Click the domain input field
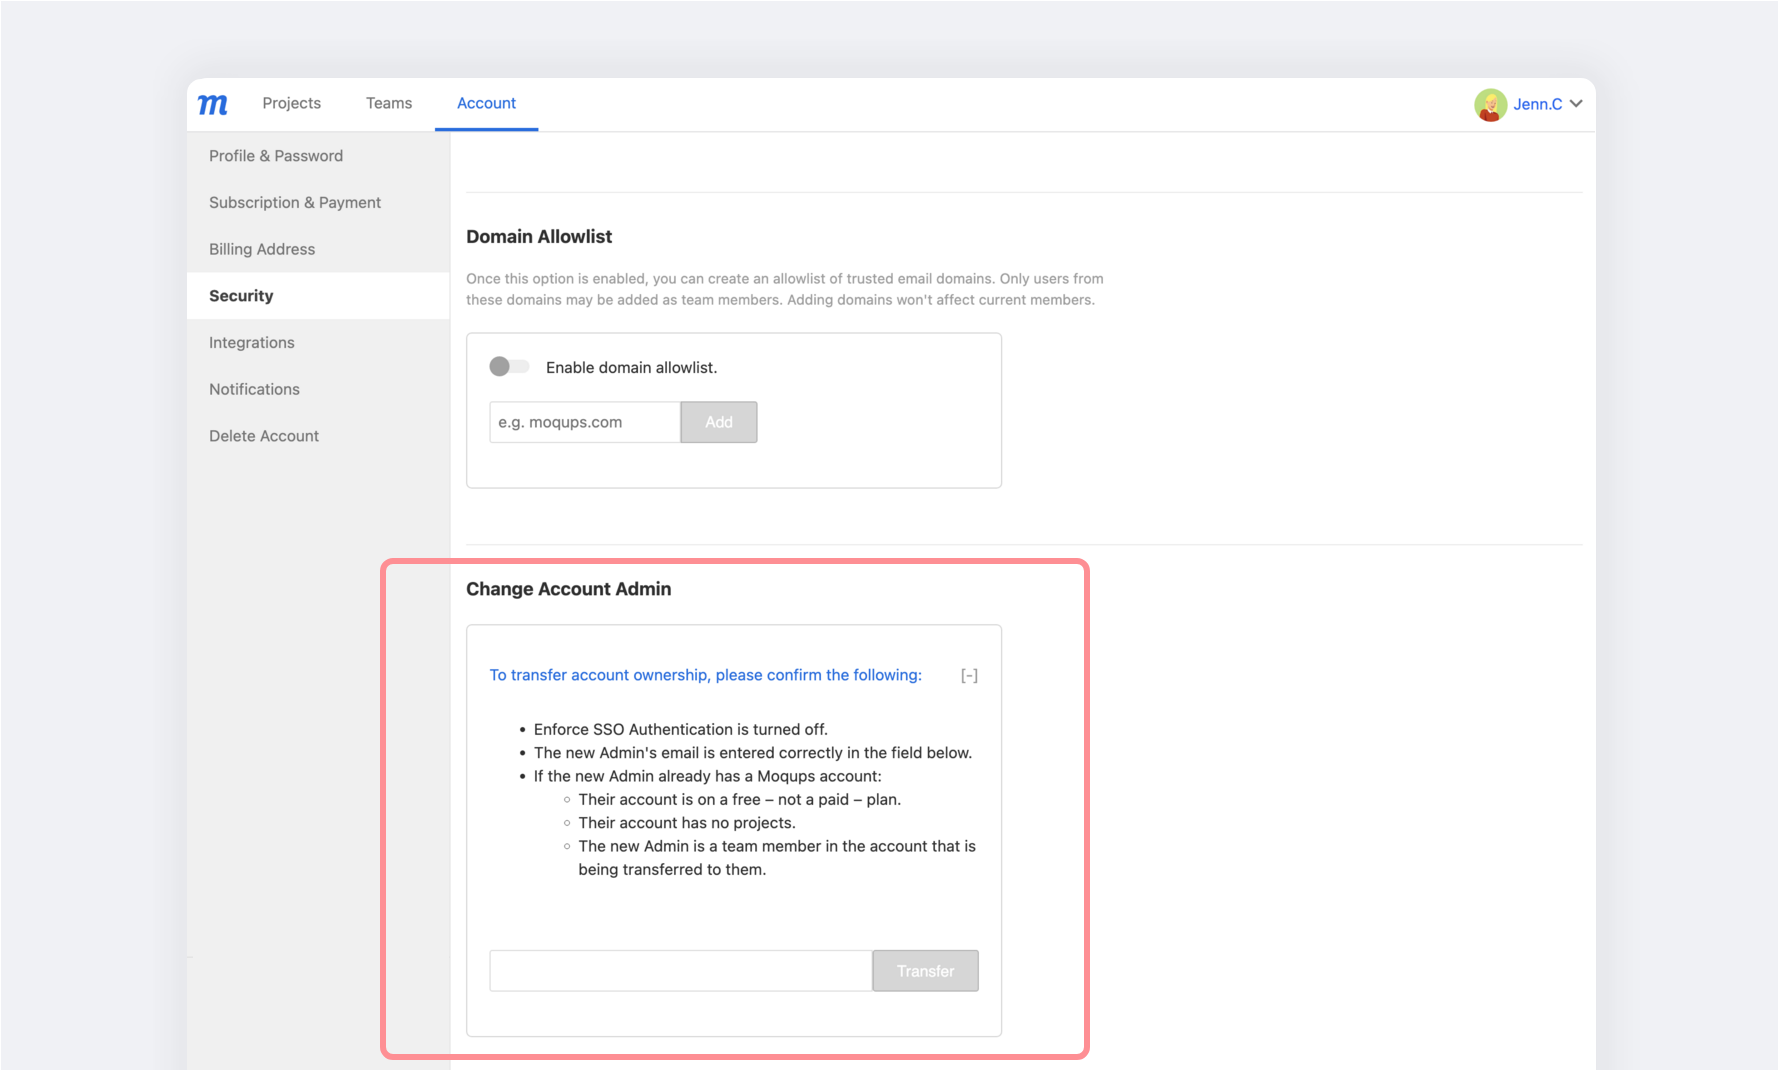The width and height of the screenshot is (1778, 1070). tap(584, 422)
